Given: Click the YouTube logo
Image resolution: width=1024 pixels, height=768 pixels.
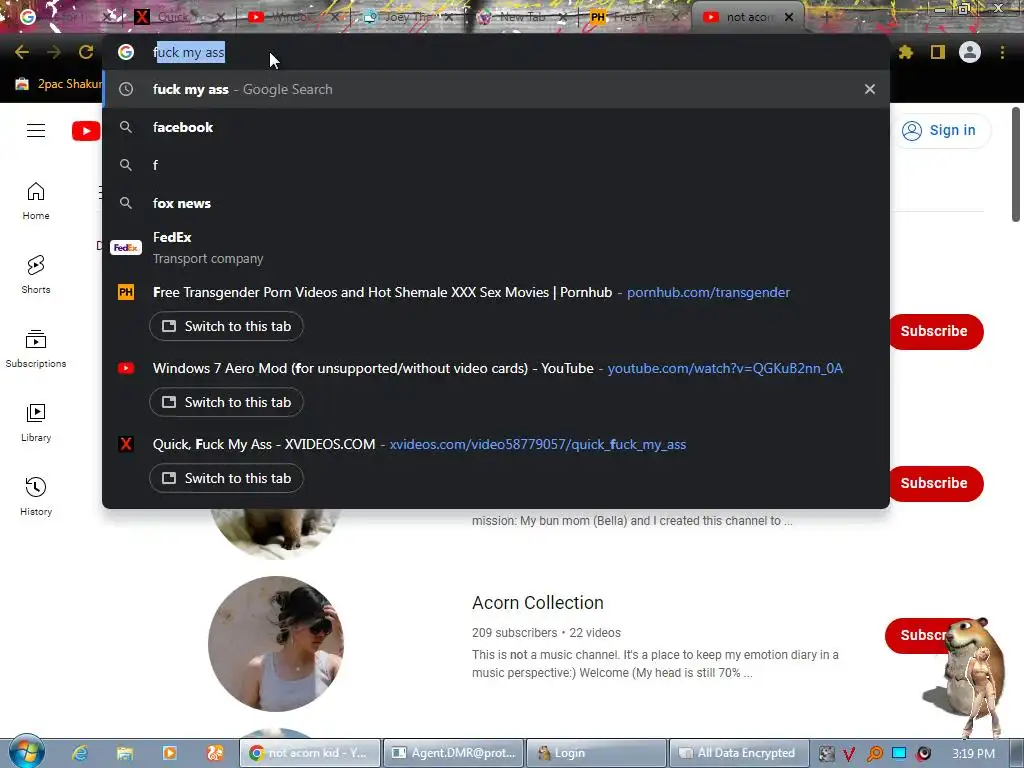Looking at the screenshot, I should (86, 131).
